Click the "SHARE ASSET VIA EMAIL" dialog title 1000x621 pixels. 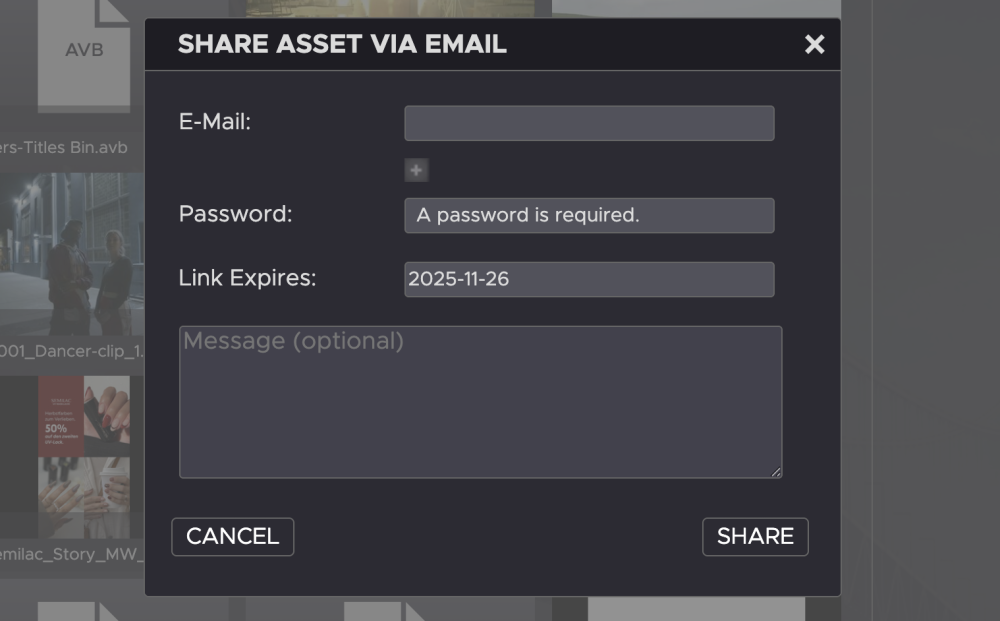click(x=342, y=44)
